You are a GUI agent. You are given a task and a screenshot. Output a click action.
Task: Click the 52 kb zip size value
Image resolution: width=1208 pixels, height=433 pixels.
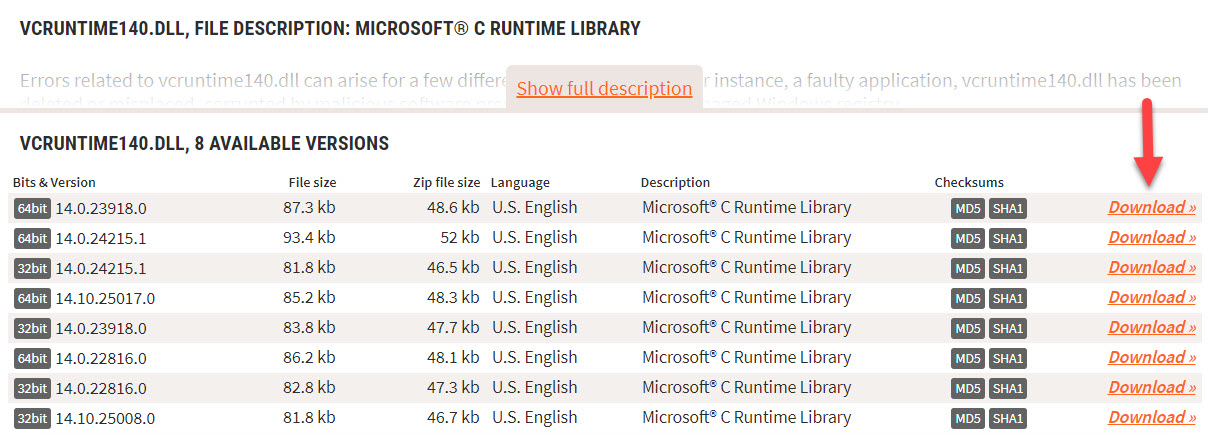[x=460, y=238]
